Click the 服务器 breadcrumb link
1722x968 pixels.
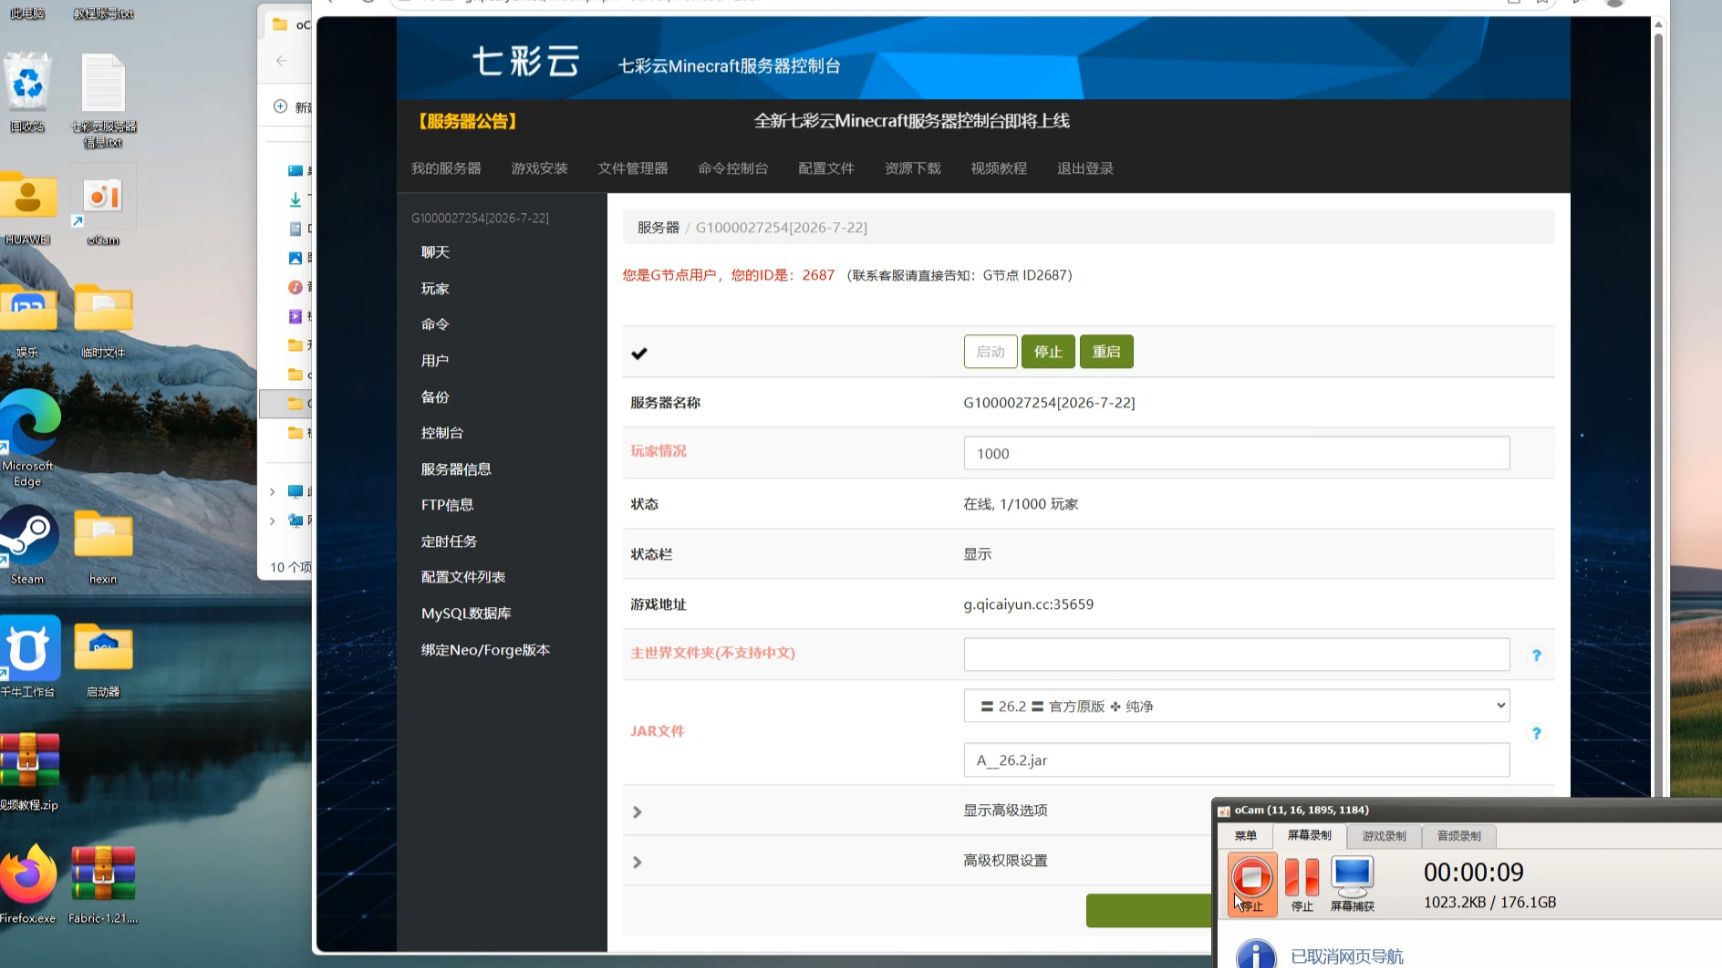click(658, 227)
